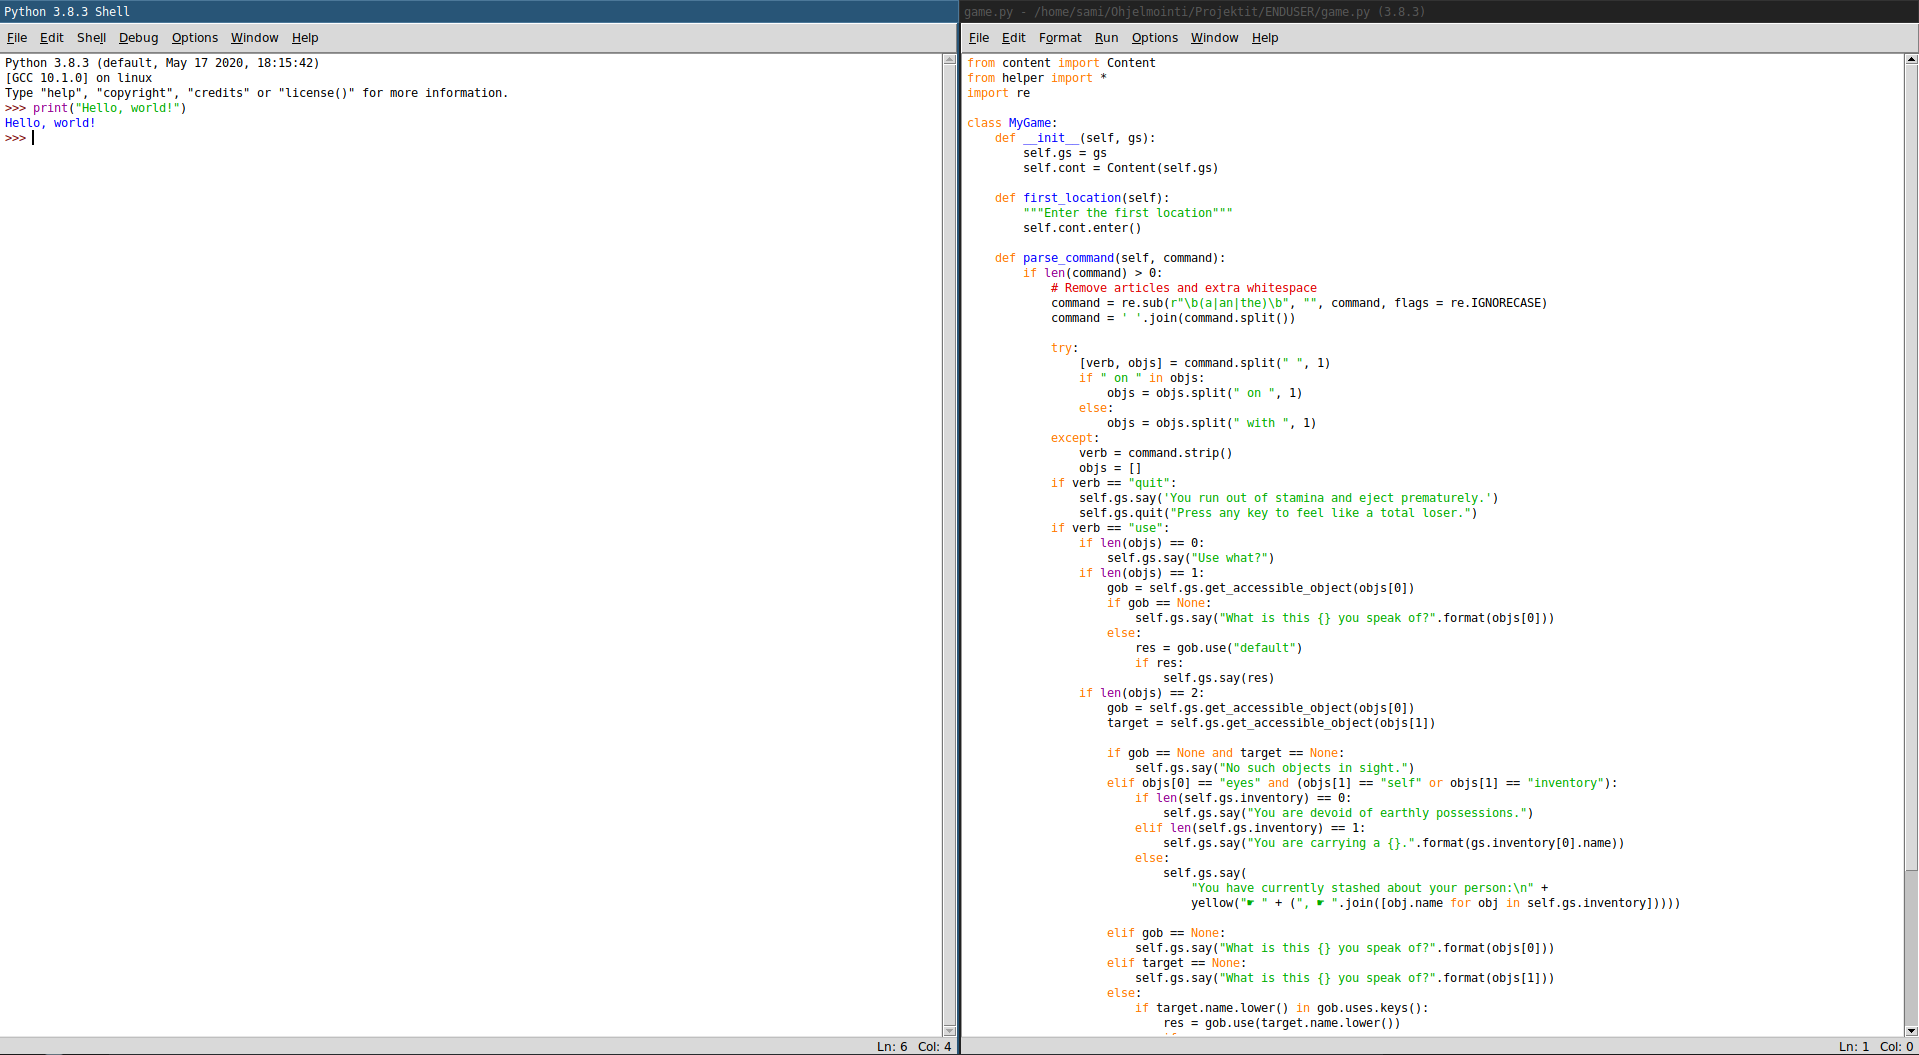Open Format menu in game.py editor
Screen dimensions: 1919x1055
(x=1060, y=38)
